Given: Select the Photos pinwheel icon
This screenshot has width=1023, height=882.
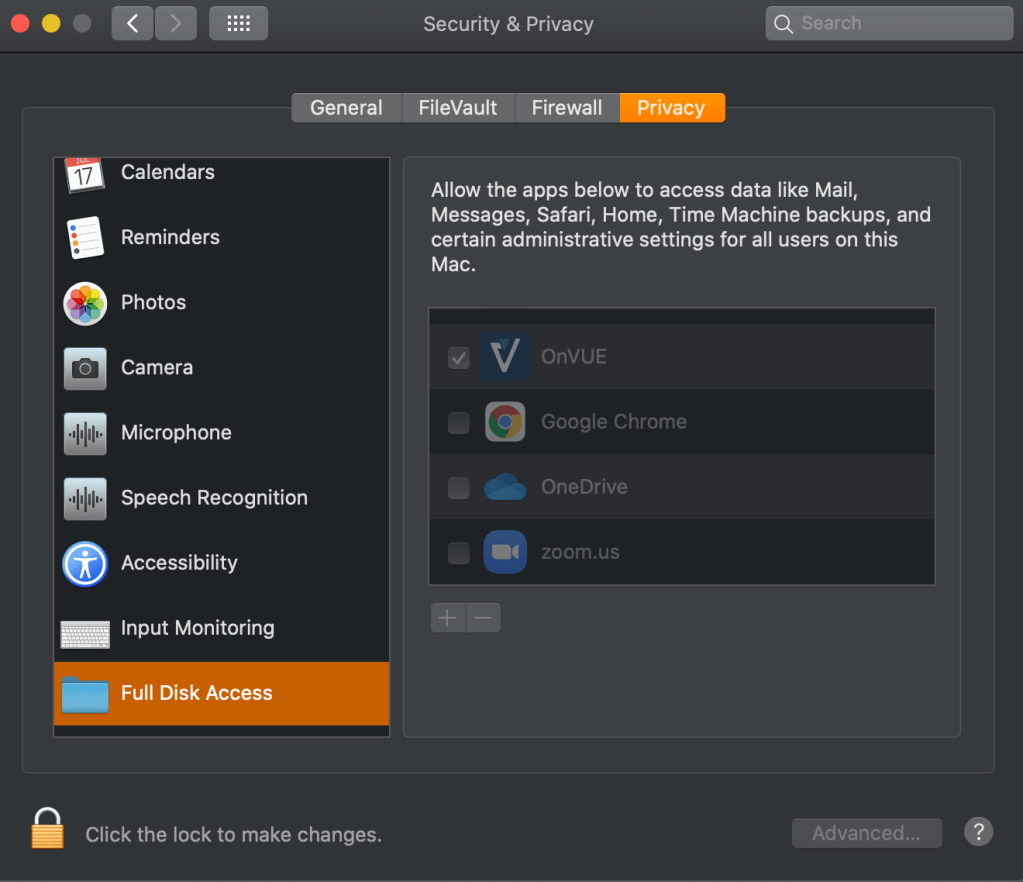Looking at the screenshot, I should [85, 303].
